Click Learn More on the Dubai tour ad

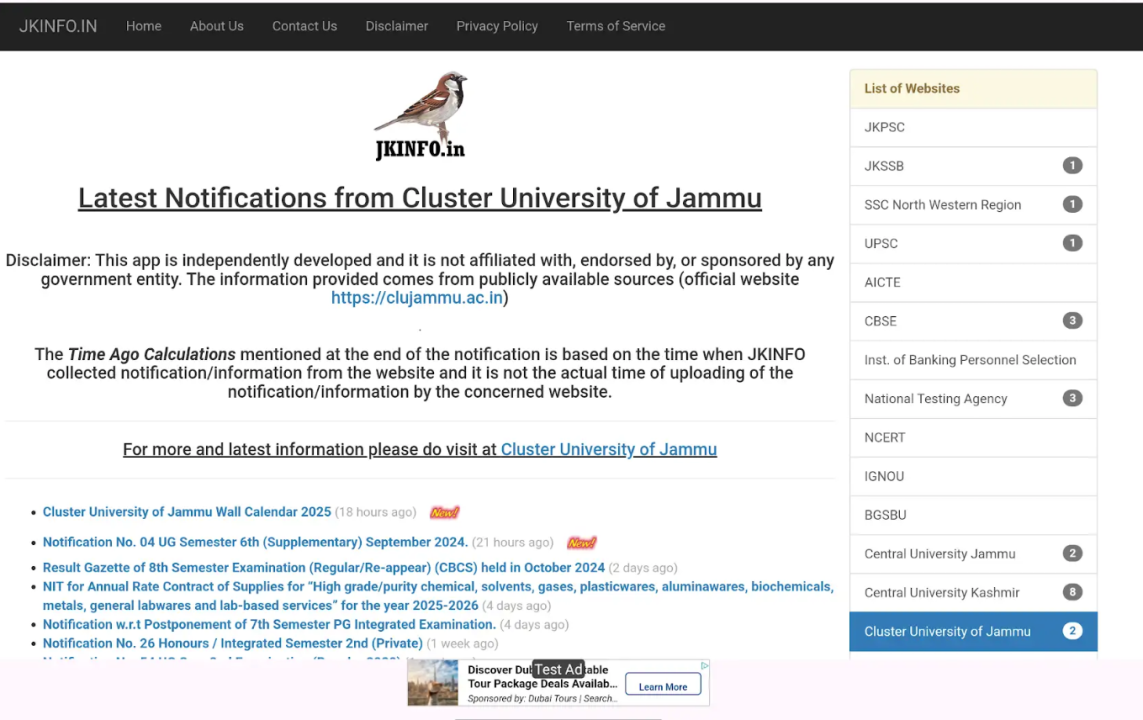point(663,686)
